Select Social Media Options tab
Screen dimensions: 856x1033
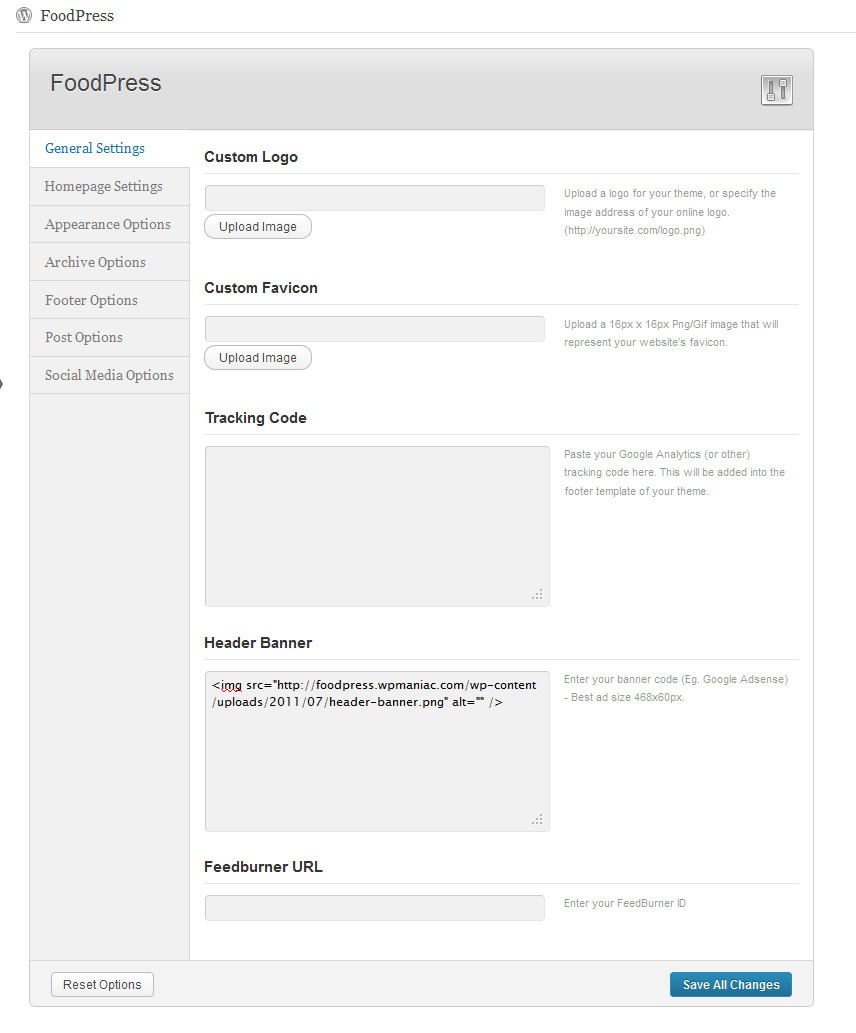point(109,376)
